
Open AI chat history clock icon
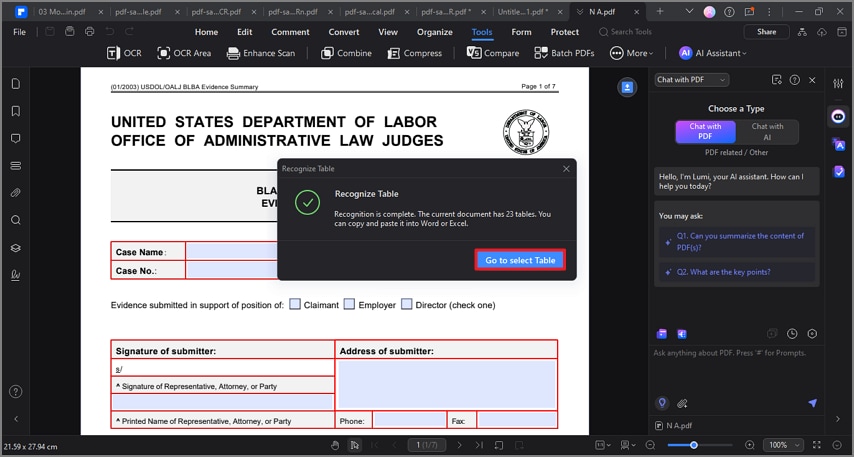[x=792, y=334]
